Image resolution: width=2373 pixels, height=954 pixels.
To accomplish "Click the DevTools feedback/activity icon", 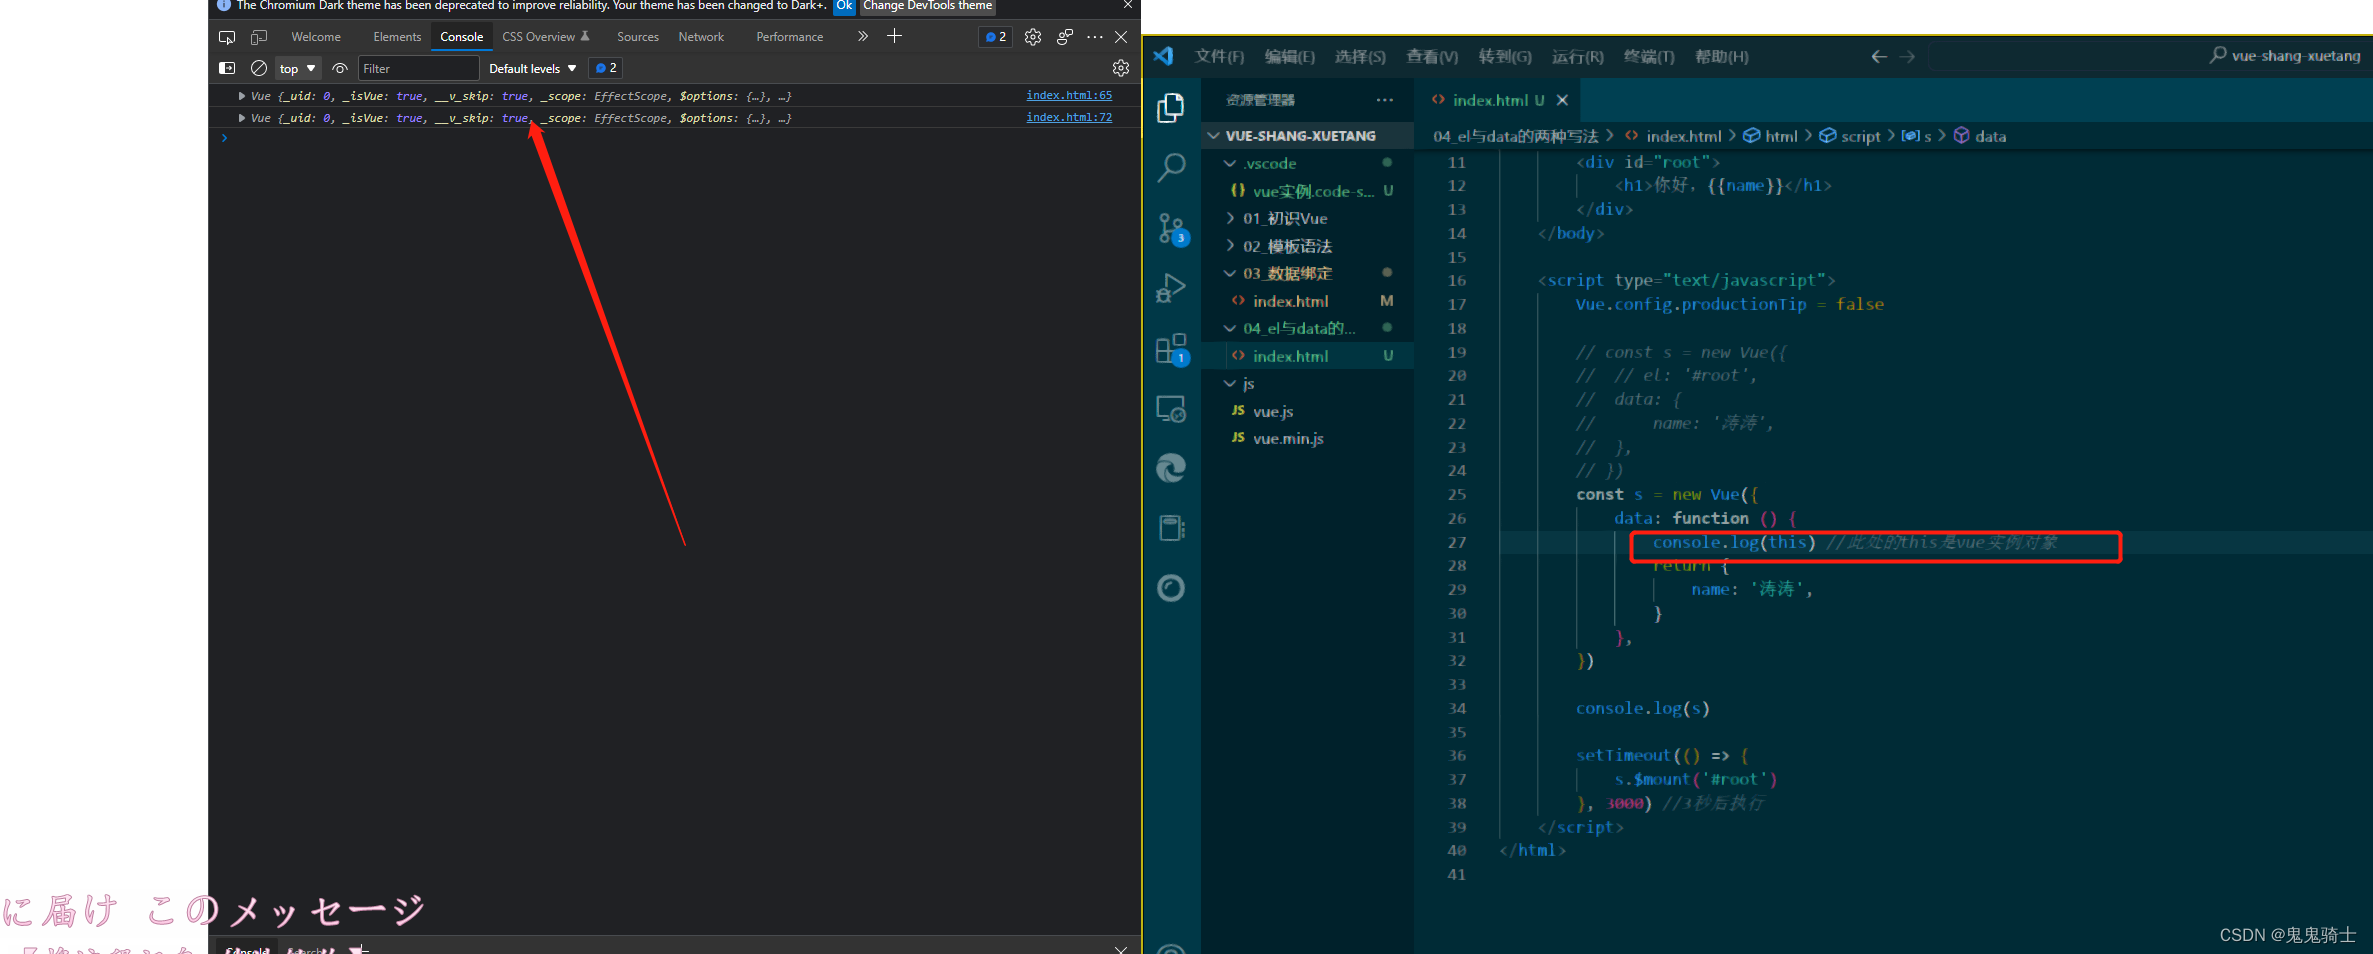I will (x=1065, y=37).
